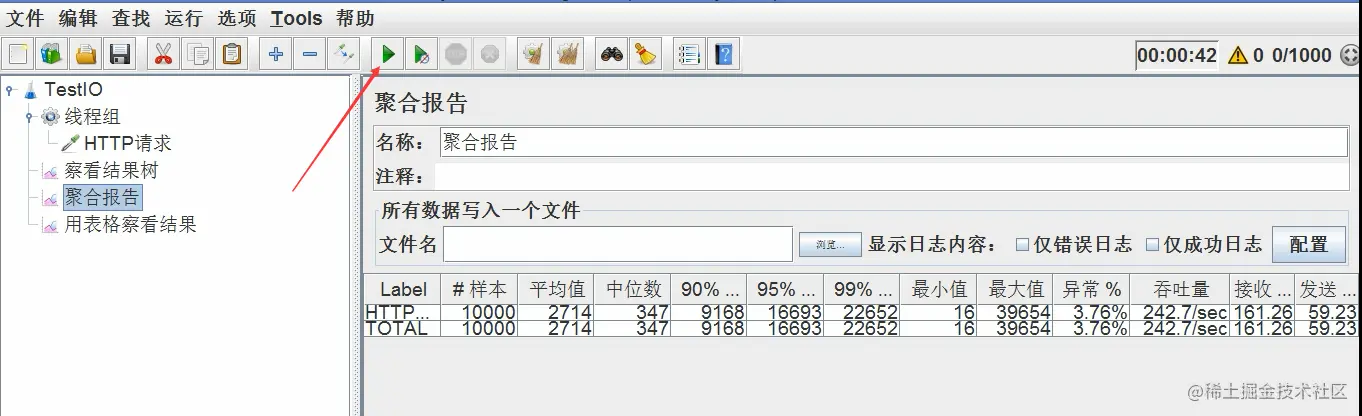Open Help with question mark icon
1362x416 pixels.
pos(724,54)
